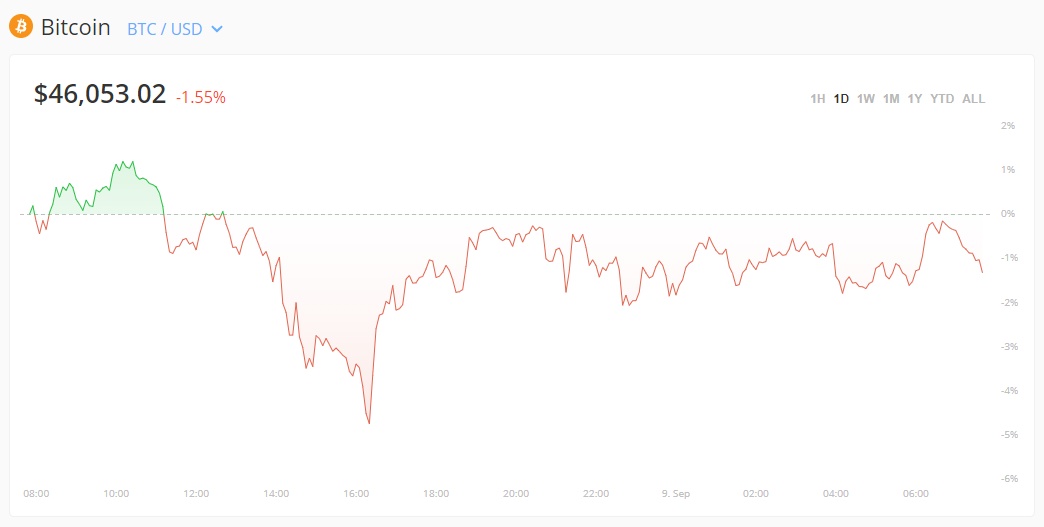Screen dimensions: 1044x527
Task: Show the 1Y price history
Action: pos(915,98)
